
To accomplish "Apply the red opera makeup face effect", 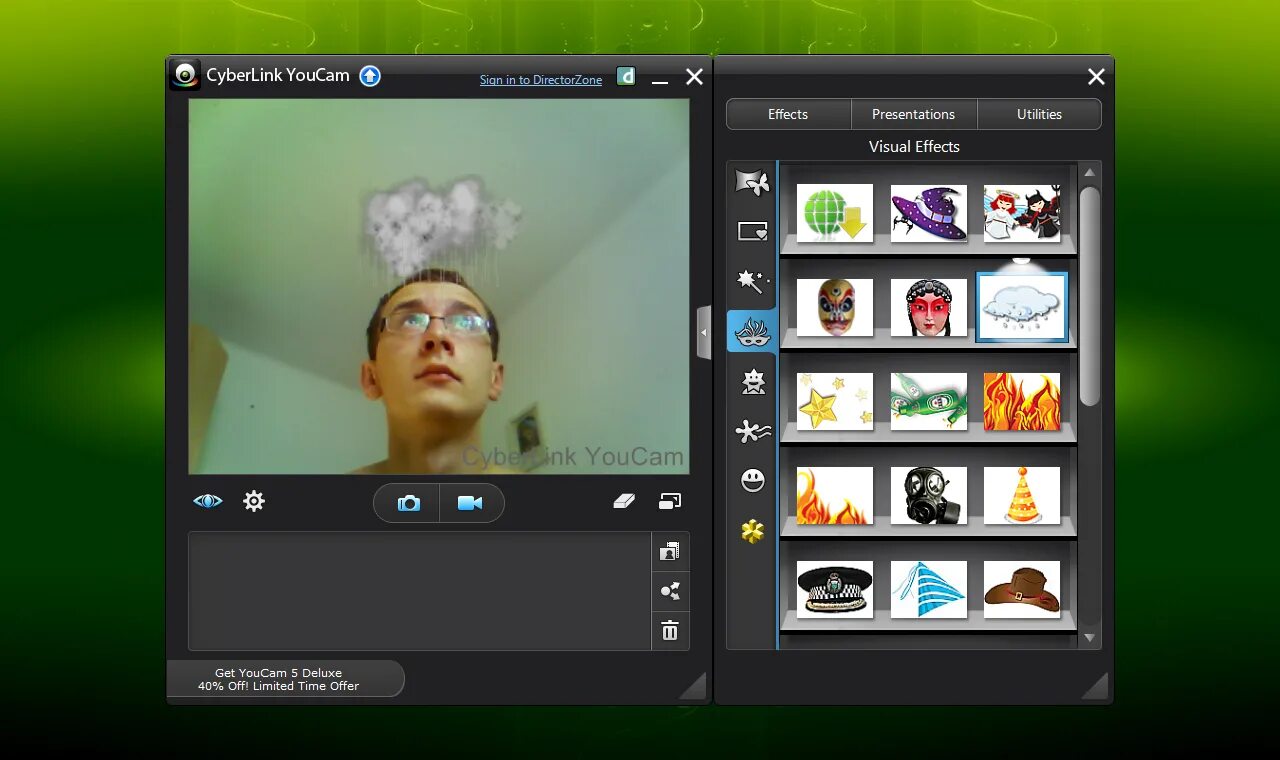I will (929, 307).
